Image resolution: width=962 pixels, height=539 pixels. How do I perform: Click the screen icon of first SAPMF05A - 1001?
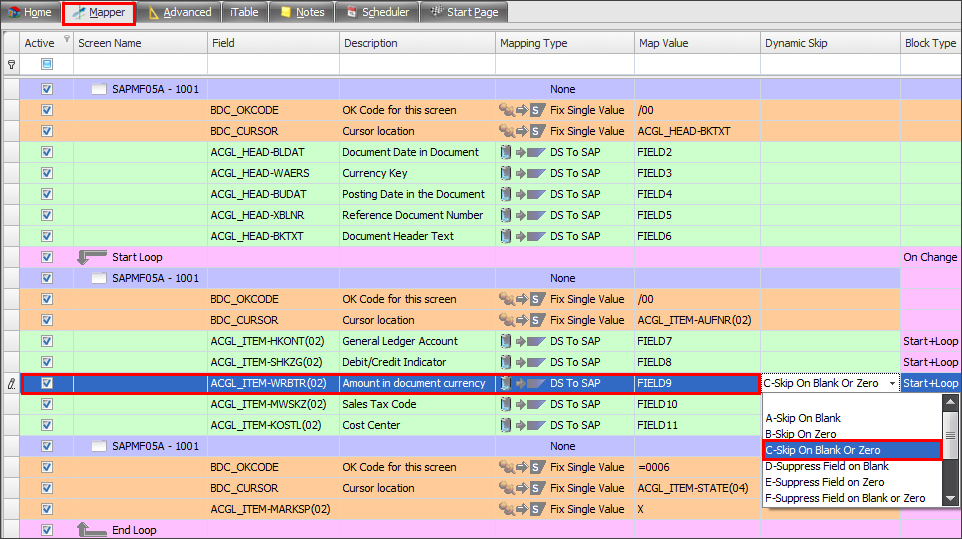click(x=99, y=89)
